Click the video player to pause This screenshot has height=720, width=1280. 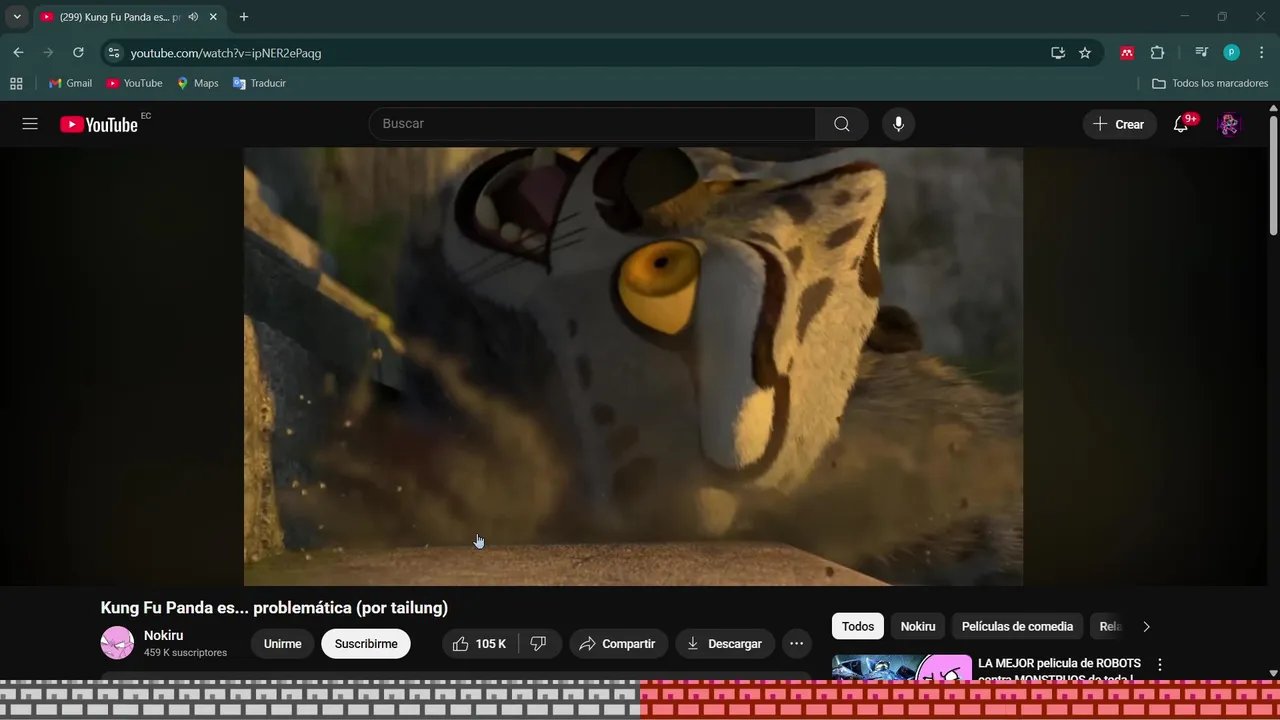(x=633, y=366)
